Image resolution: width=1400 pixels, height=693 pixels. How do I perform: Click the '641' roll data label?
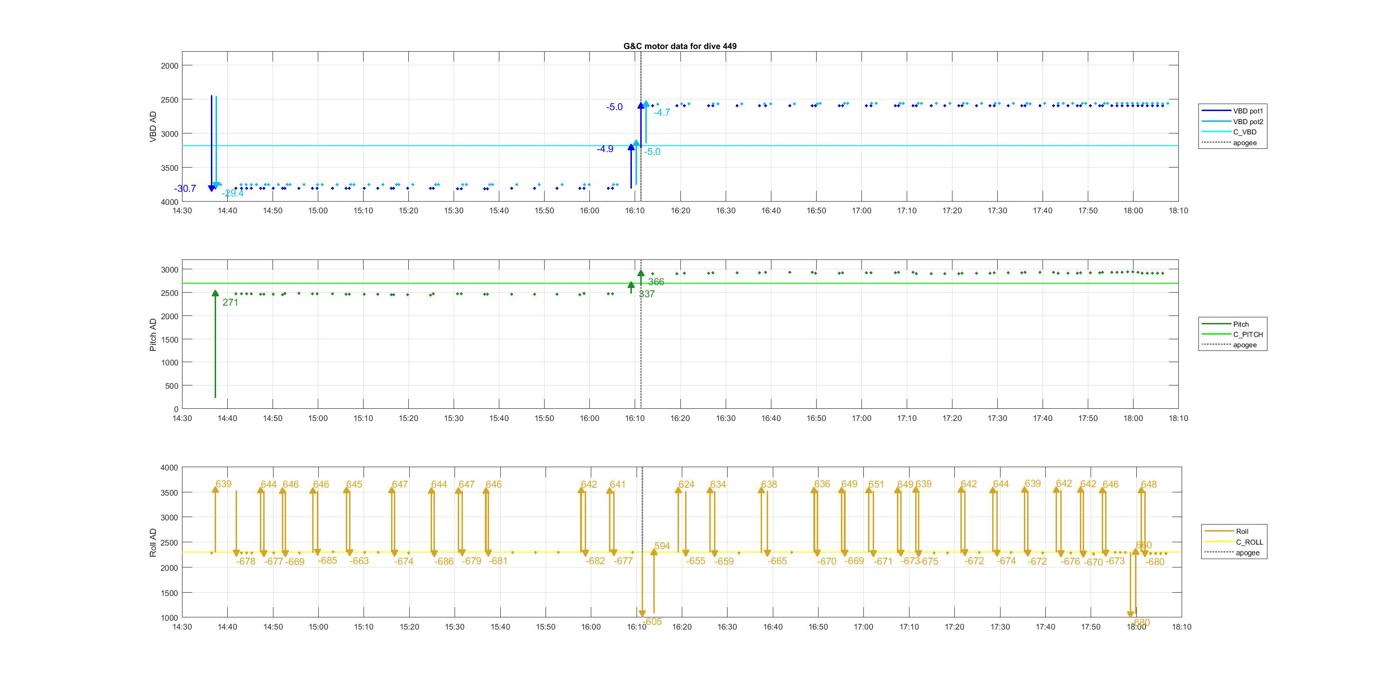(x=618, y=484)
